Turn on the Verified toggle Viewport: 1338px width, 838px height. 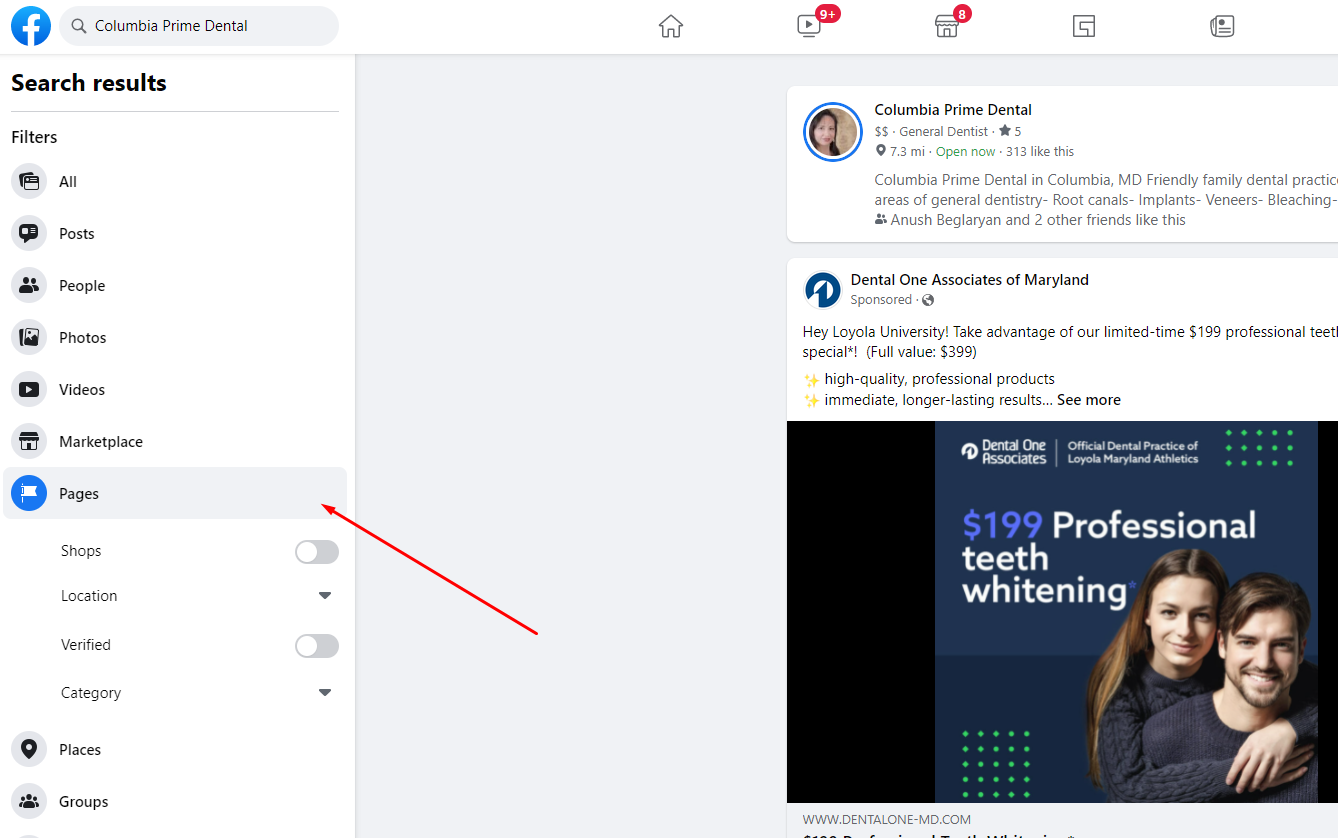[x=317, y=646]
